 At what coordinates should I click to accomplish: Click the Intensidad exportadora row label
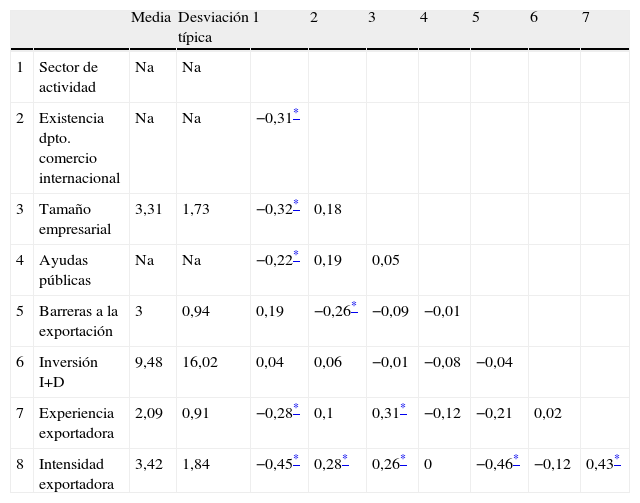(76, 474)
